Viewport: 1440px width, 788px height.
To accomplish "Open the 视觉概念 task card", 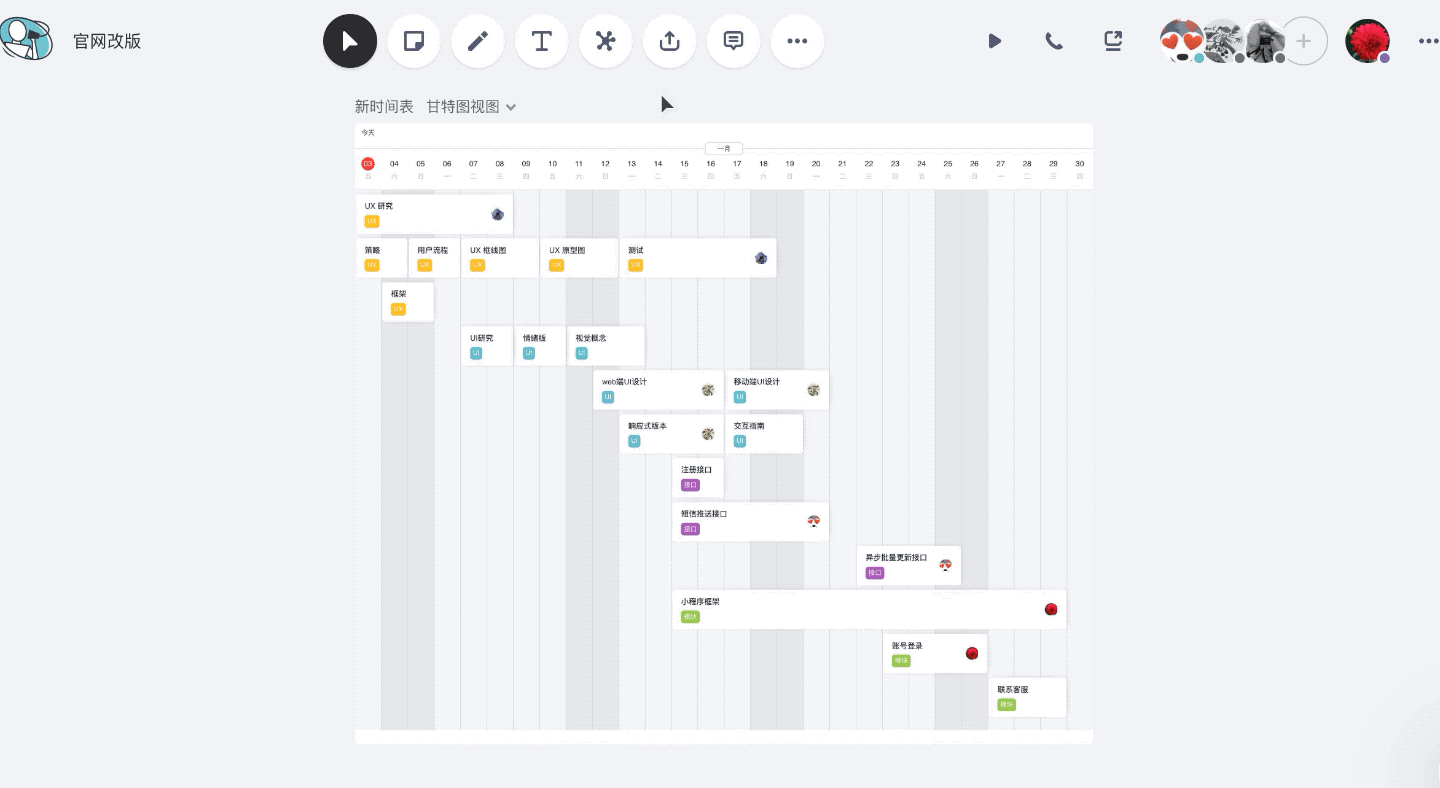I will [606, 346].
